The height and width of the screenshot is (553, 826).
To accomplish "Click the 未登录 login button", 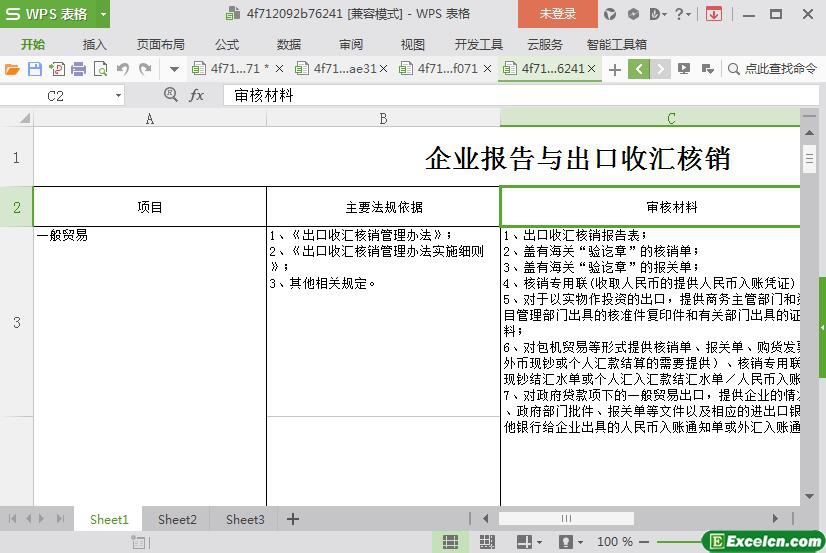I will tap(557, 14).
